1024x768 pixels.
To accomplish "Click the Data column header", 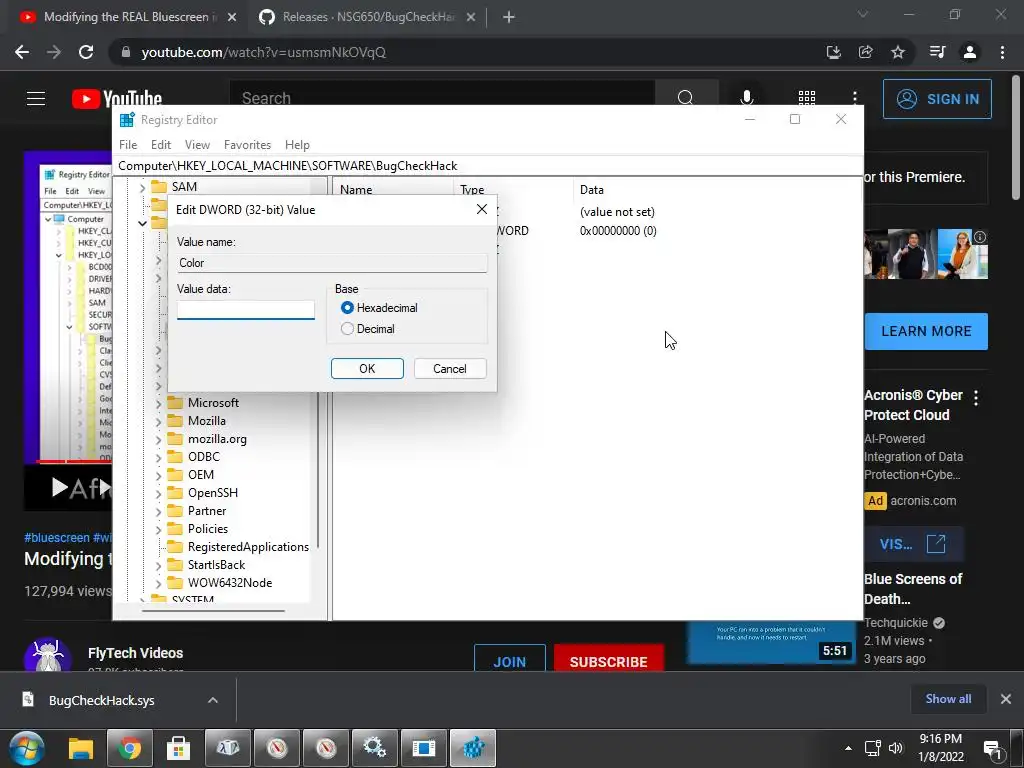I will 592,189.
